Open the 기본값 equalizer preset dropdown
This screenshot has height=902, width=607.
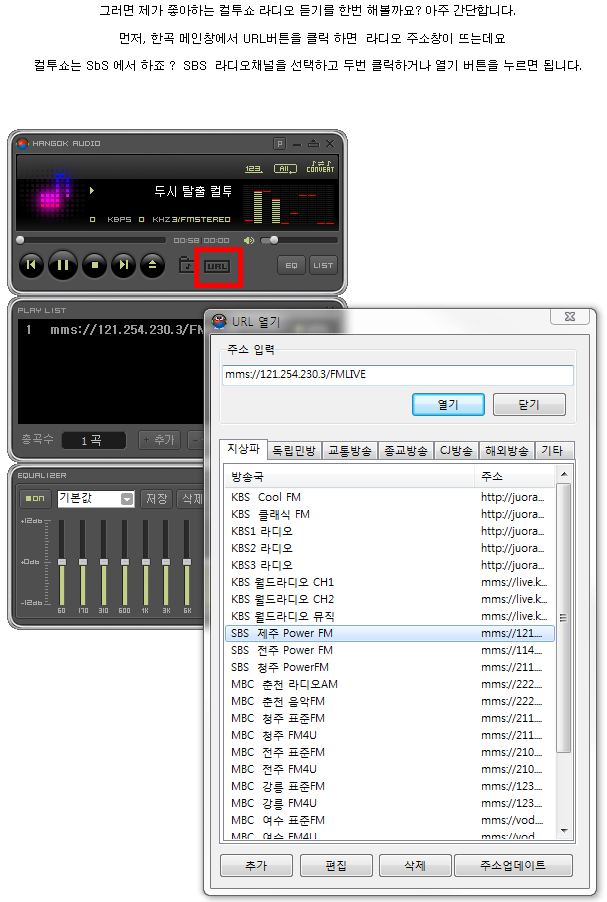(96, 498)
